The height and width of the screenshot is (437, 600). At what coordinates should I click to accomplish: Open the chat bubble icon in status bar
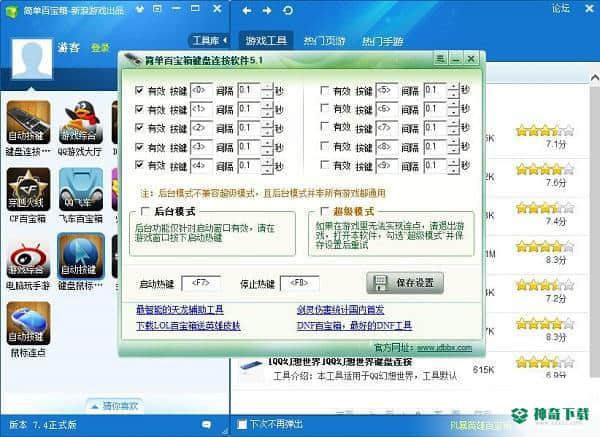(206, 424)
